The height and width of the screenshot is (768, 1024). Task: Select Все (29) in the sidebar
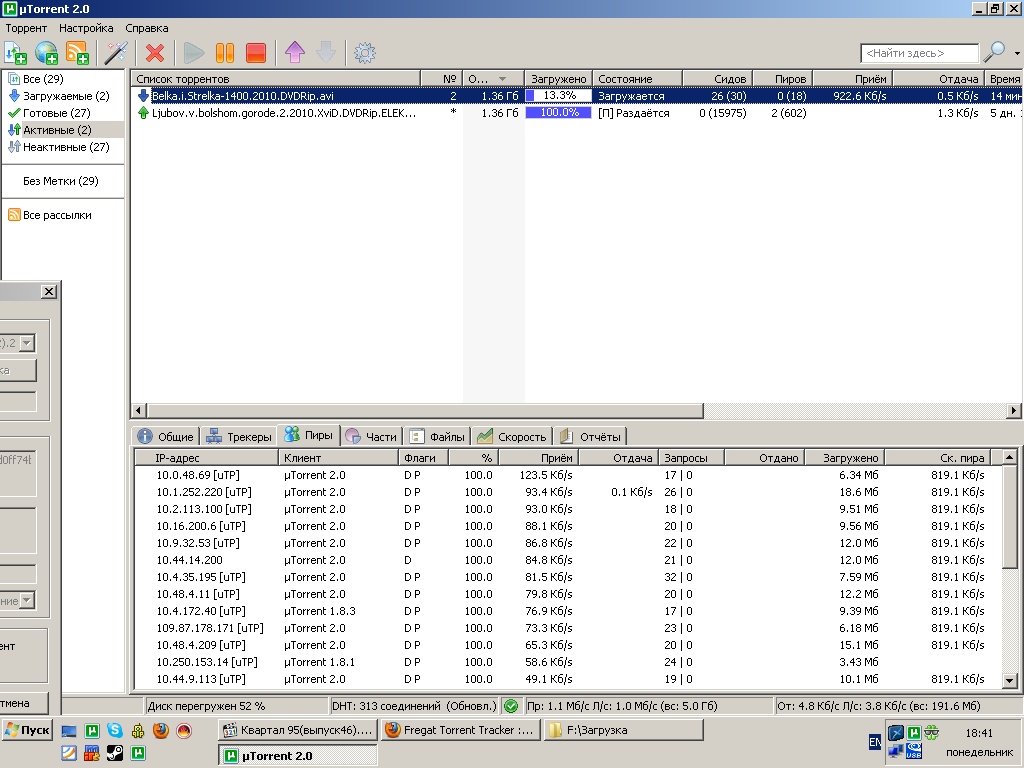coord(43,79)
